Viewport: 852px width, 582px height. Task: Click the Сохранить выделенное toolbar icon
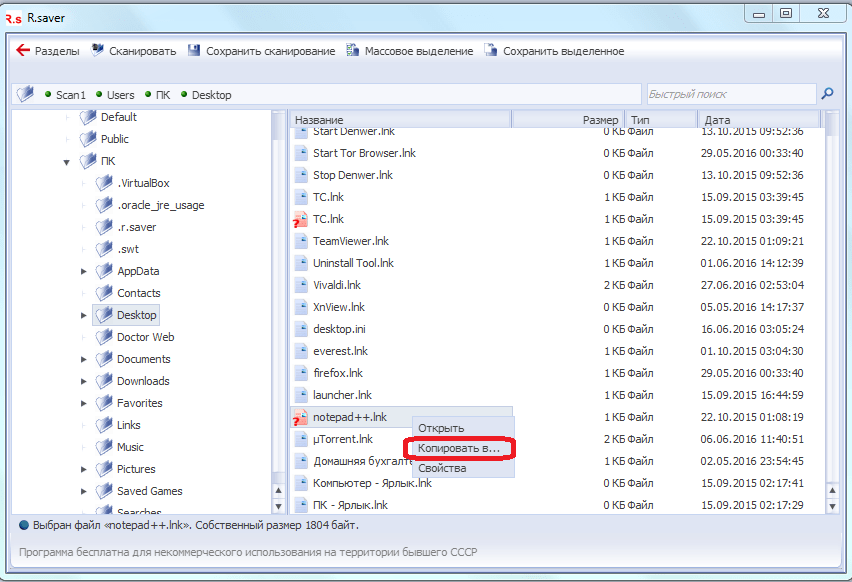click(x=491, y=51)
